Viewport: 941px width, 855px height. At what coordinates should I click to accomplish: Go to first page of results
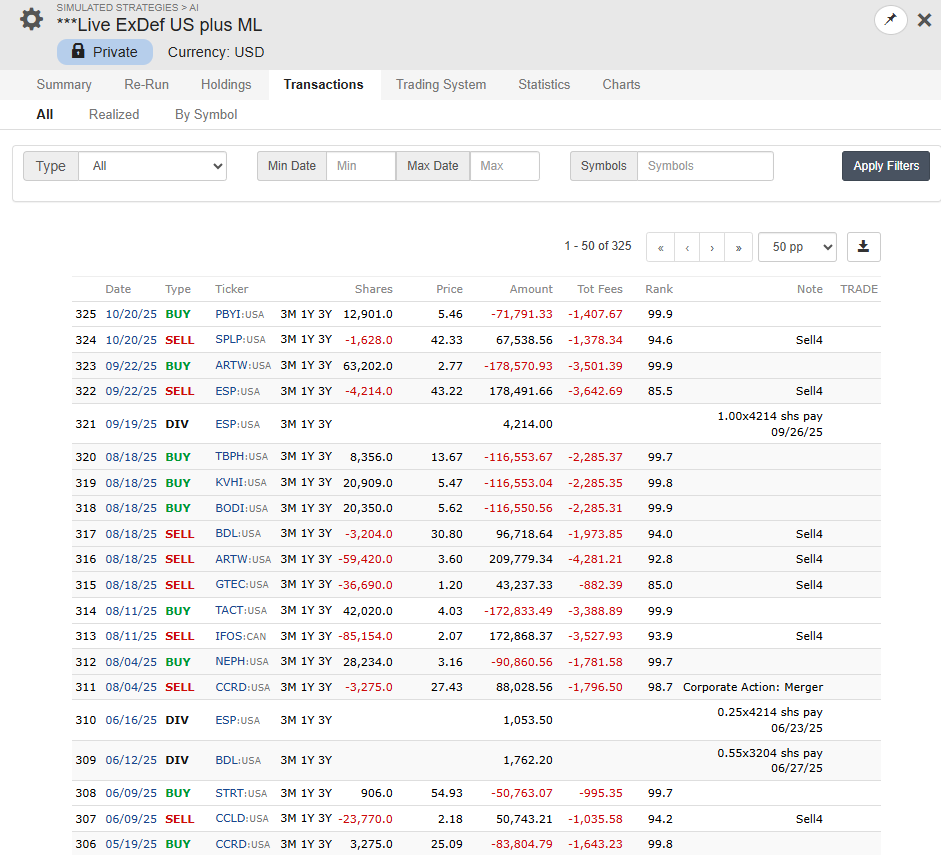[660, 247]
